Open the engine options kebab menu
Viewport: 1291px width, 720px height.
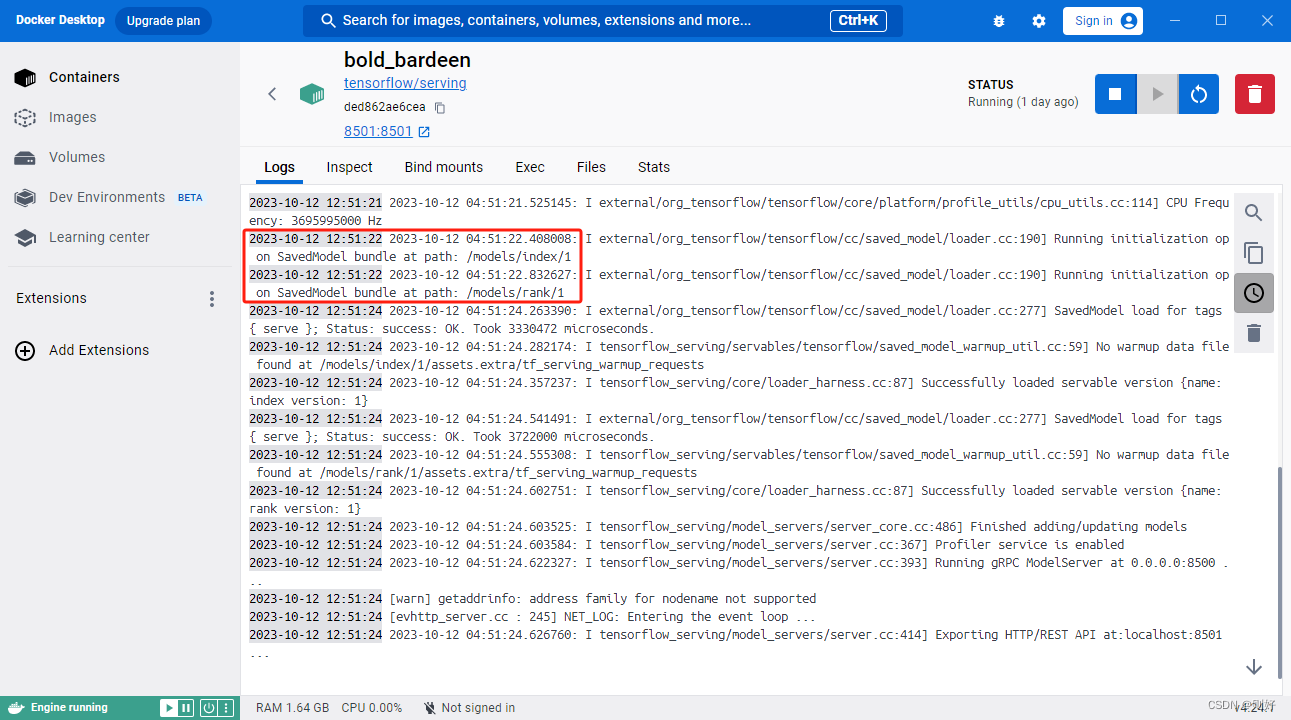(x=226, y=708)
